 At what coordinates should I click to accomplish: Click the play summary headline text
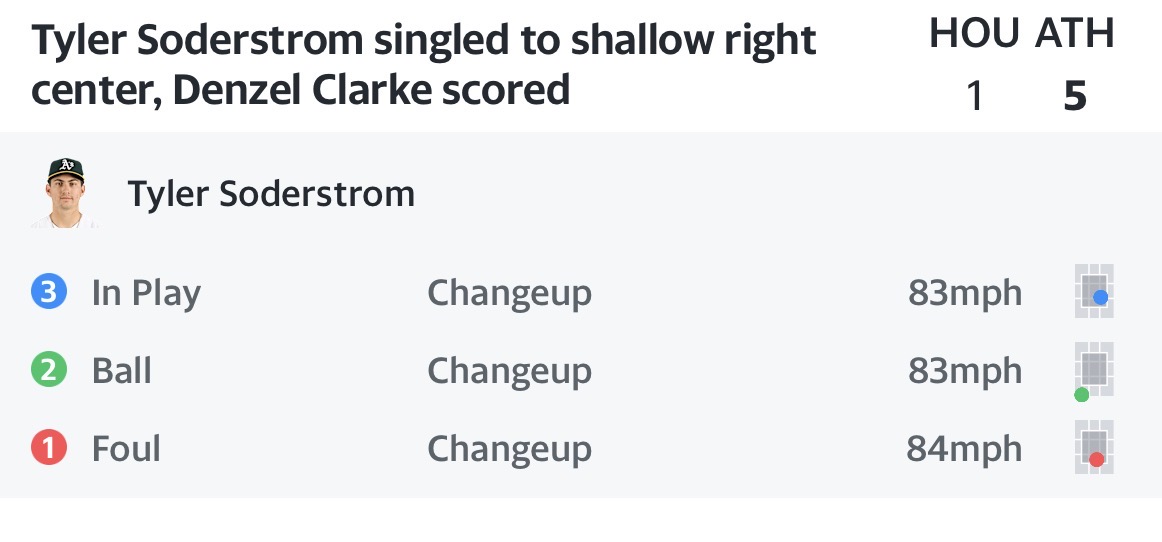click(423, 65)
